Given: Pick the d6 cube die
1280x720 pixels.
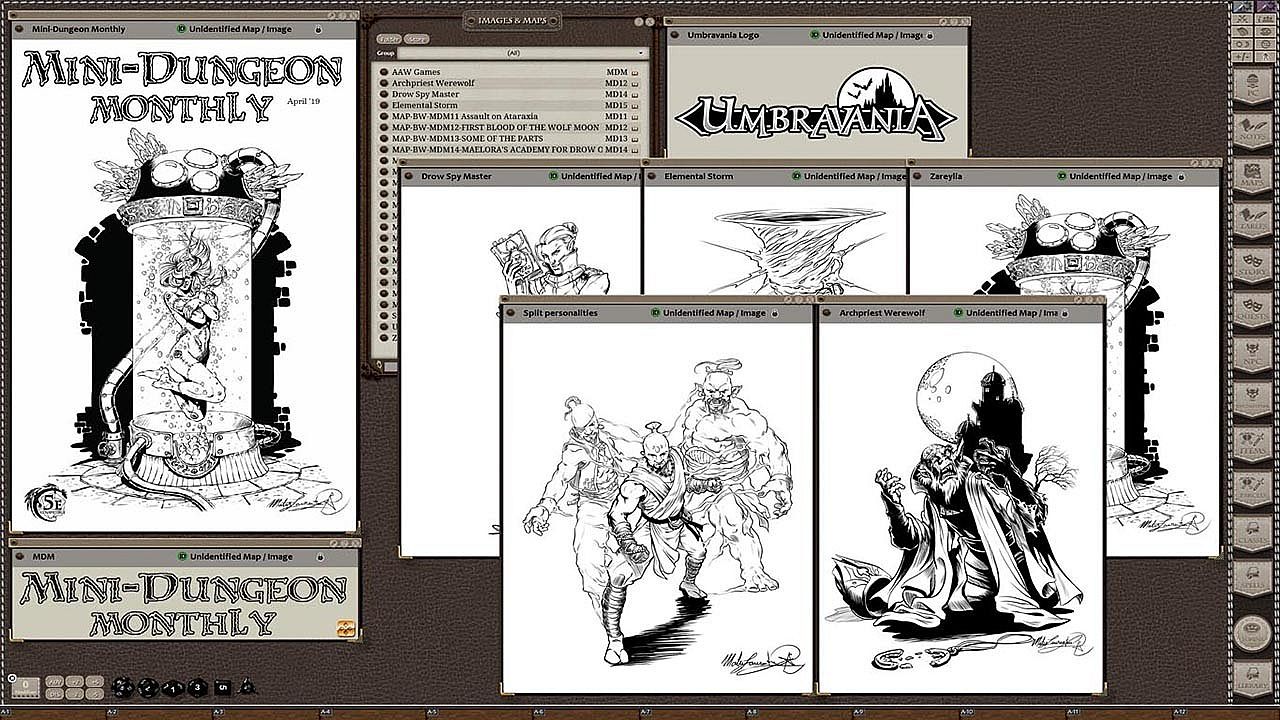Looking at the screenshot, I should [x=222, y=687].
